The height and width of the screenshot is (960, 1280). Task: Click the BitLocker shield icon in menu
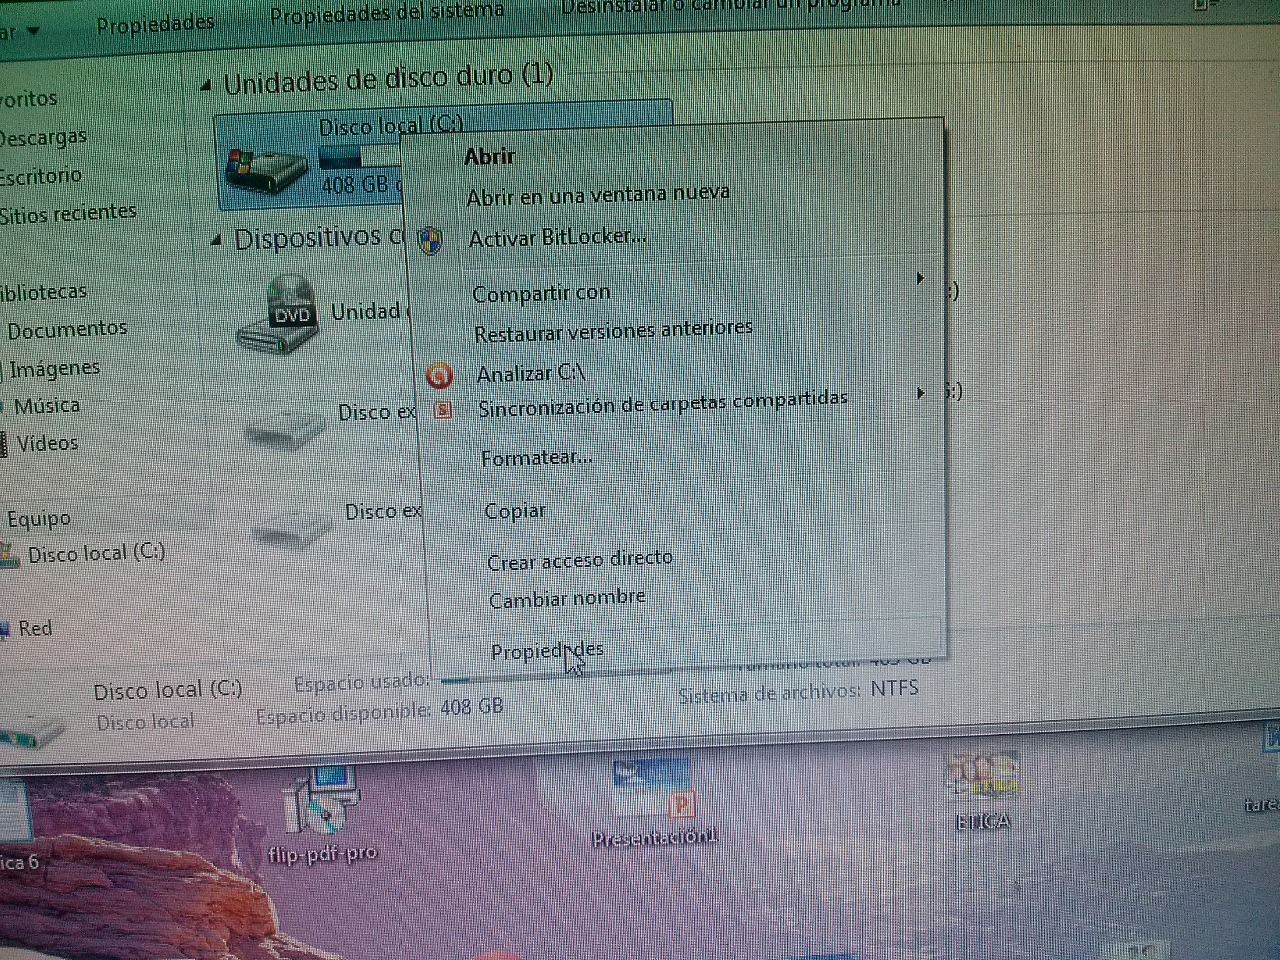pos(430,241)
